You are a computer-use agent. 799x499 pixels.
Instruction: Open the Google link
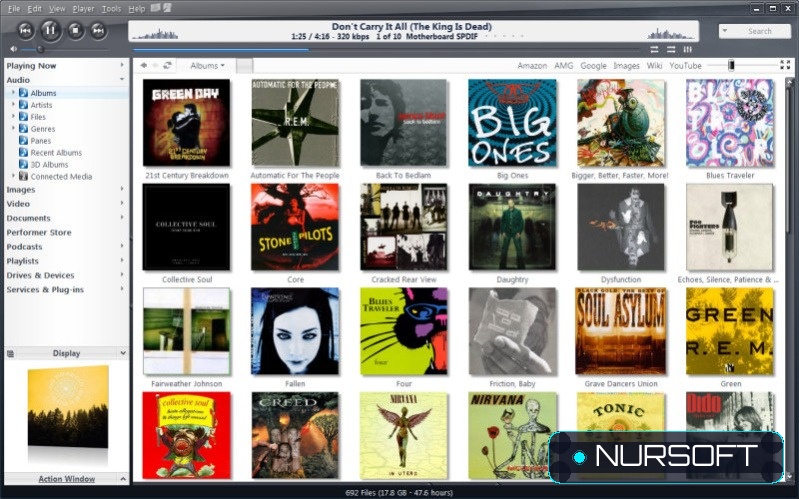click(x=593, y=66)
